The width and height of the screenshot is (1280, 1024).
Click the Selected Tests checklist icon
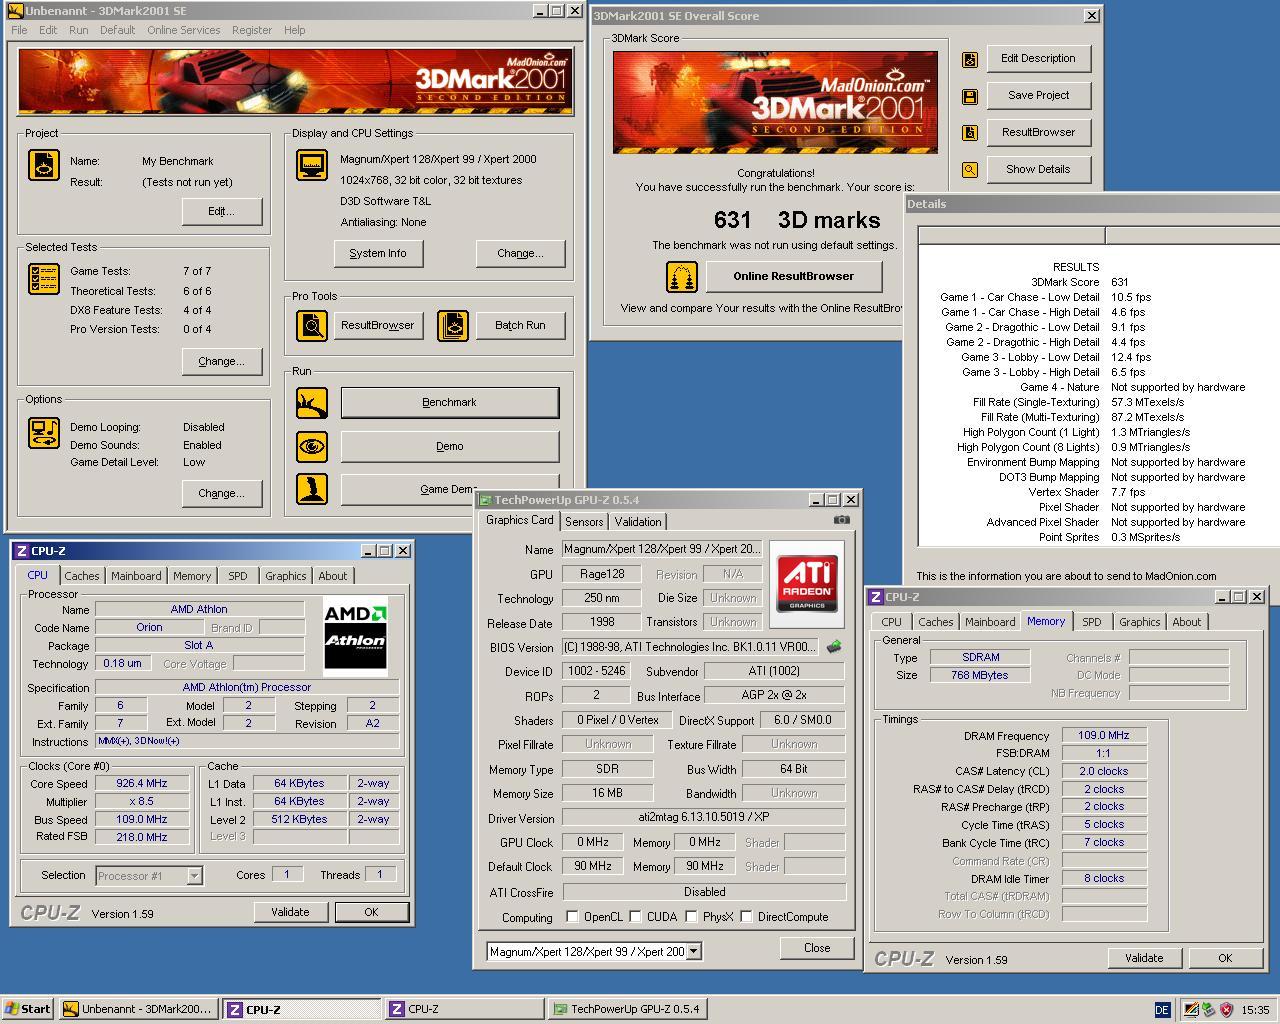pos(44,279)
